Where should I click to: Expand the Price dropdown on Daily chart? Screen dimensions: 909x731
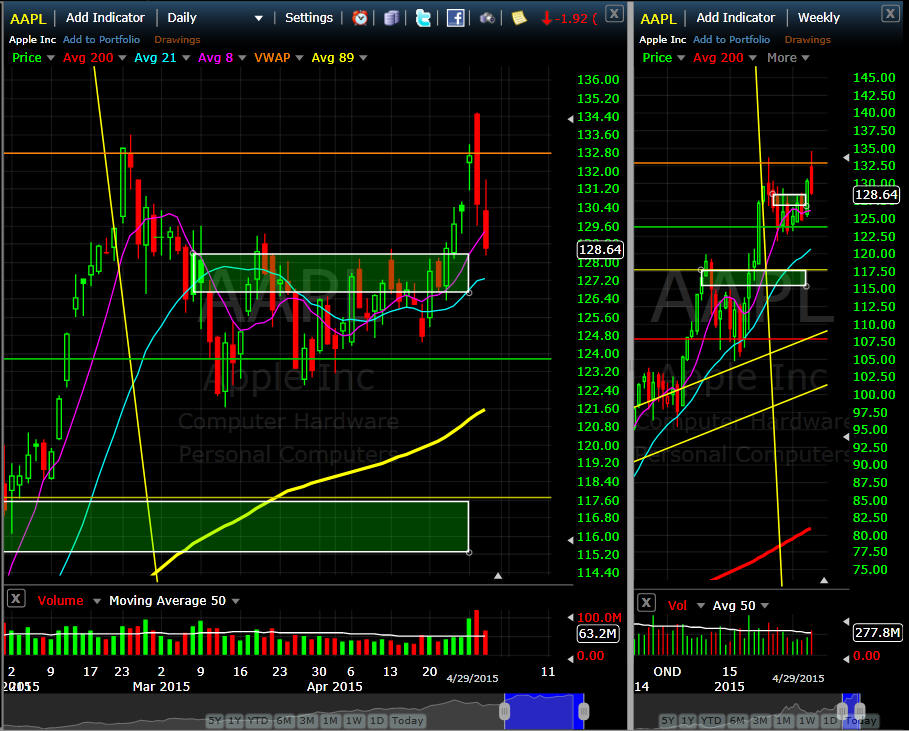(50, 58)
